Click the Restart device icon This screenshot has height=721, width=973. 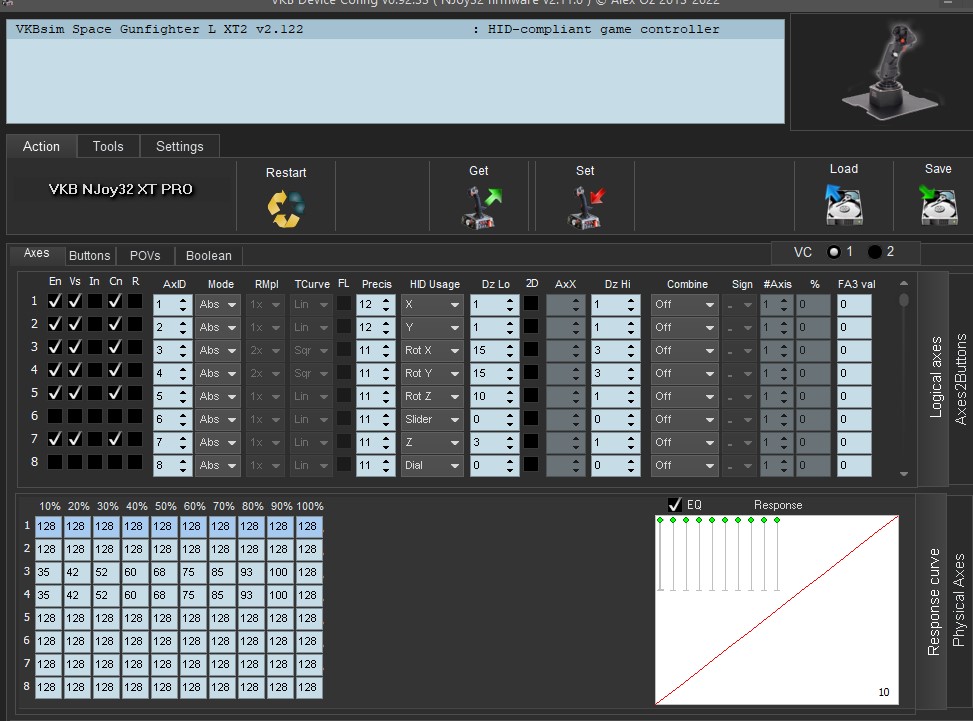coord(286,208)
